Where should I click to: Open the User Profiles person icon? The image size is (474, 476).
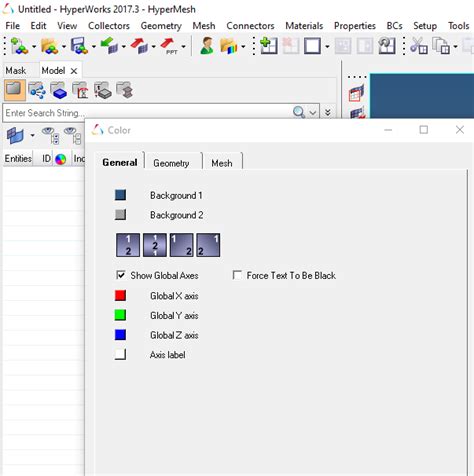click(207, 45)
